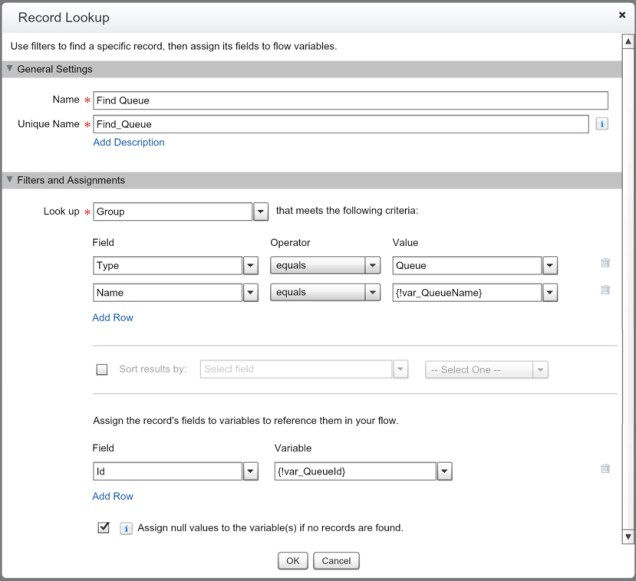Click the Add Description link

(x=128, y=142)
